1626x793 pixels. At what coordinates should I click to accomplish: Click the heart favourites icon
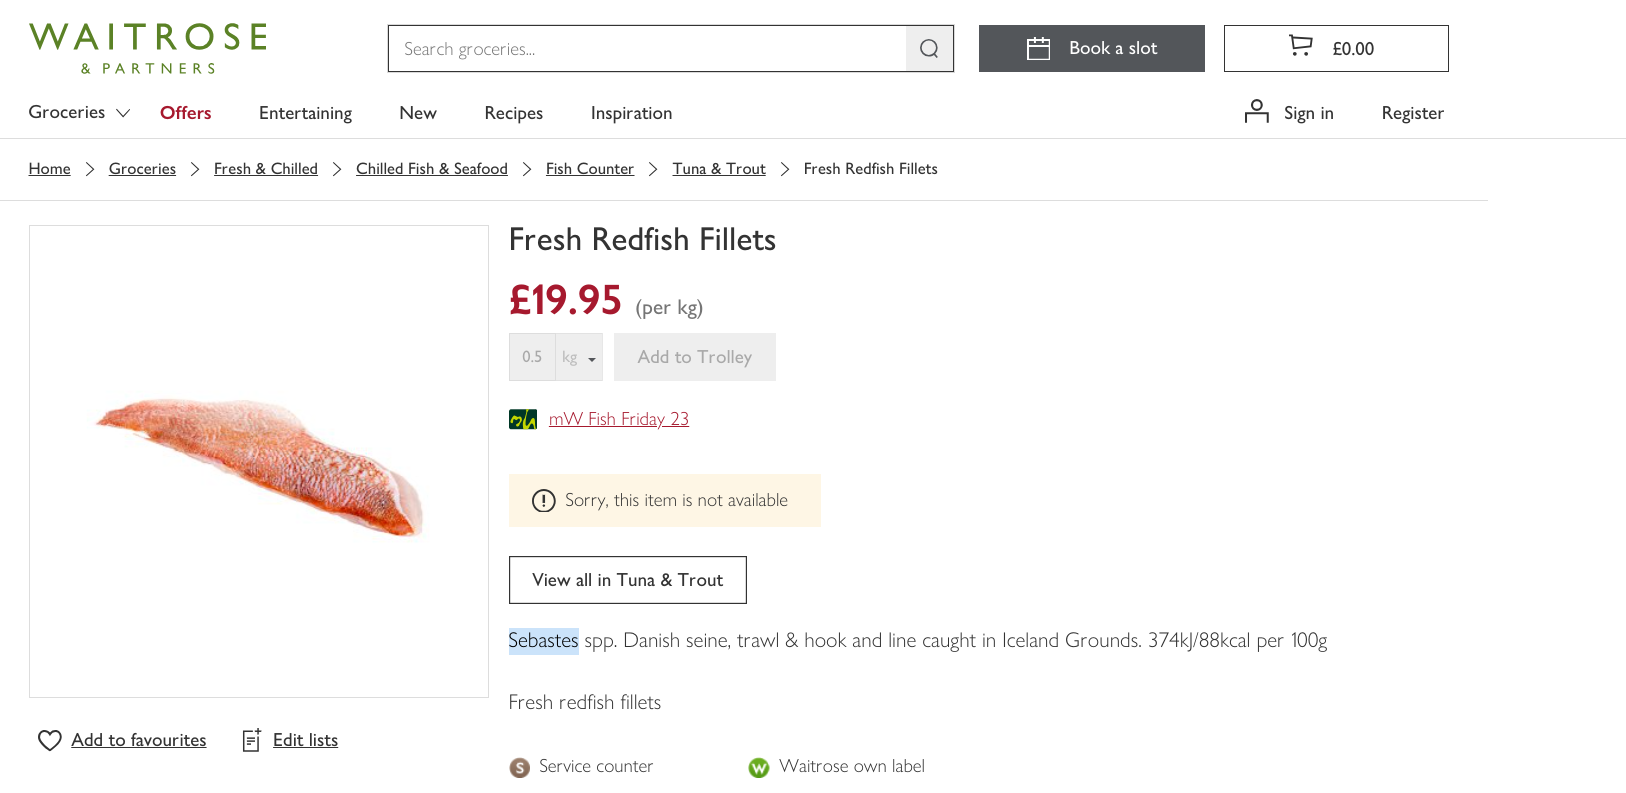[49, 740]
